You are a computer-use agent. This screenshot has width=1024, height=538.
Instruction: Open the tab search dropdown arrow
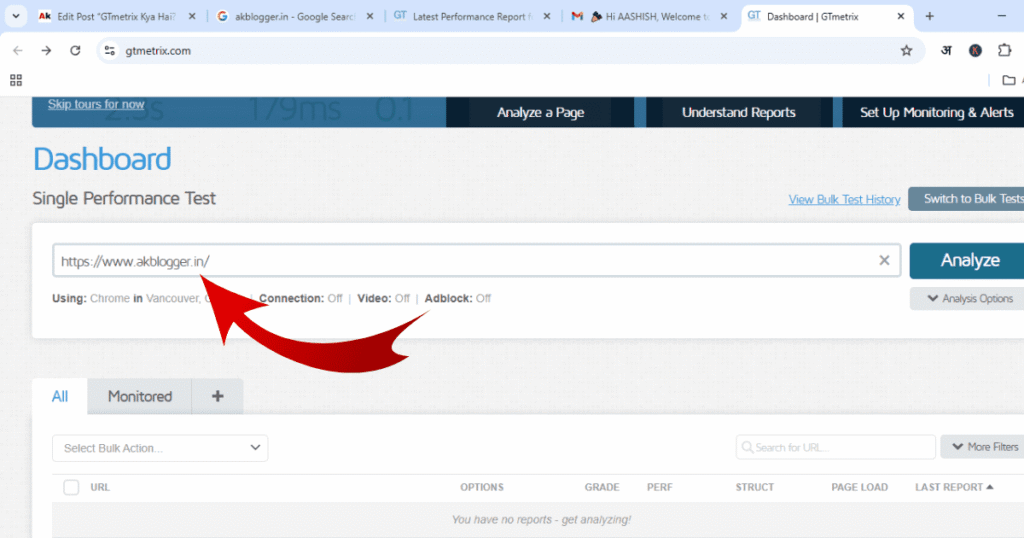(16, 16)
